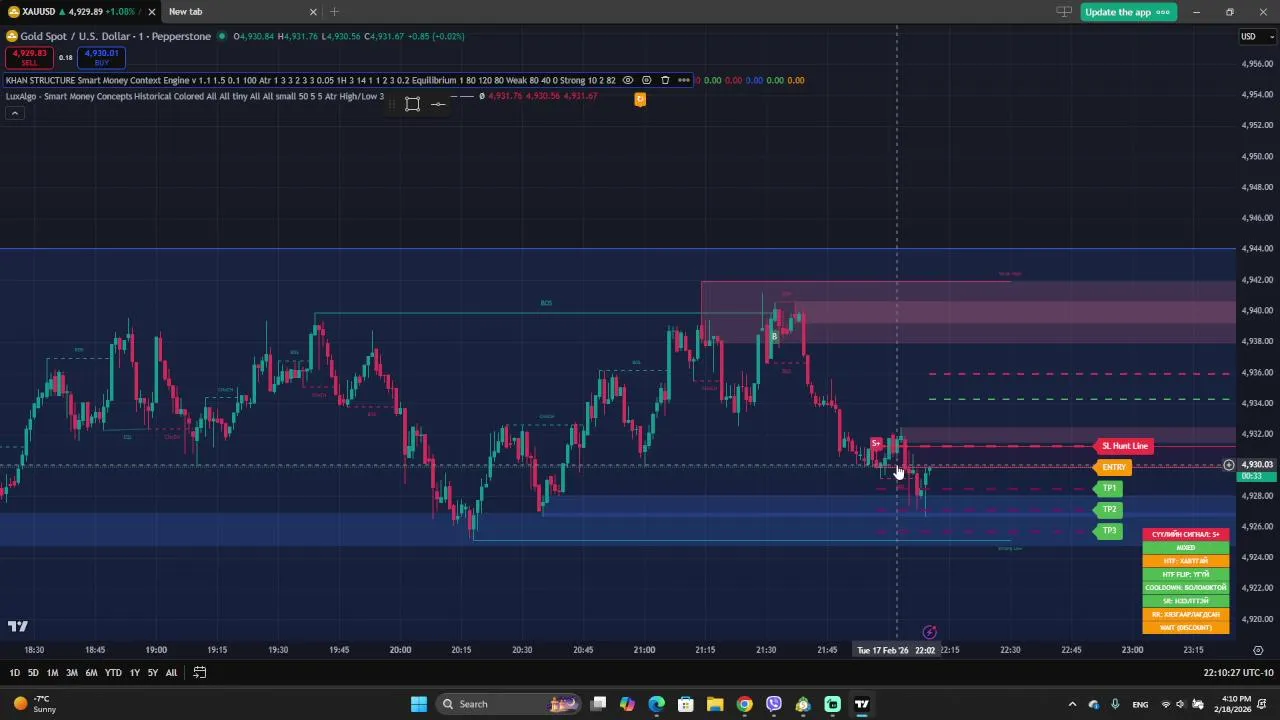1280x720 pixels.
Task: Open a new tab with plus button
Action: point(334,12)
